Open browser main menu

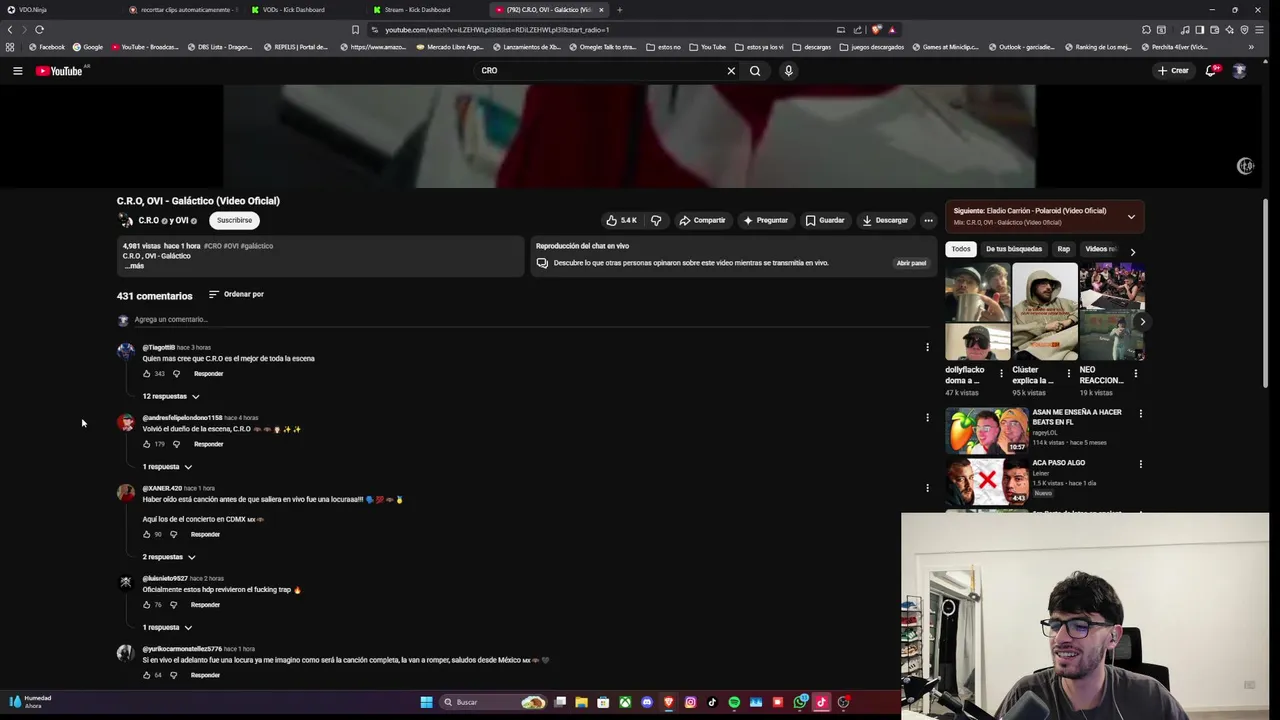1259,30
